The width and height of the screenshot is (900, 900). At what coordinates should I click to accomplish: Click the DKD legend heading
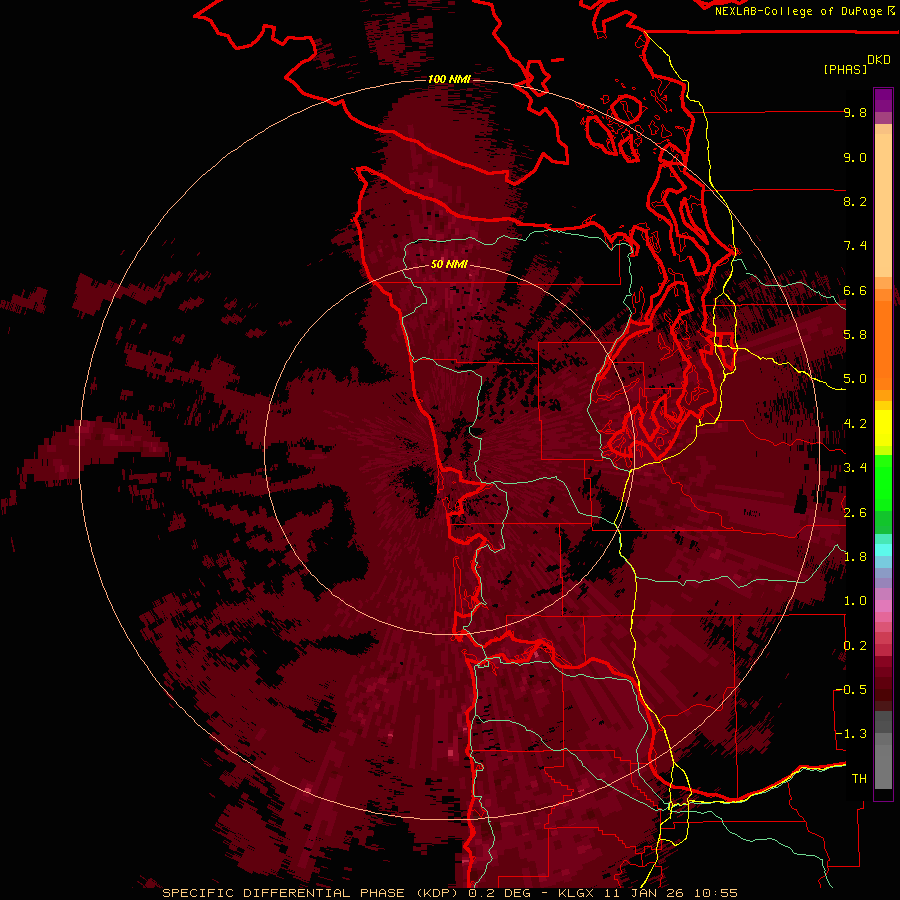tap(879, 60)
